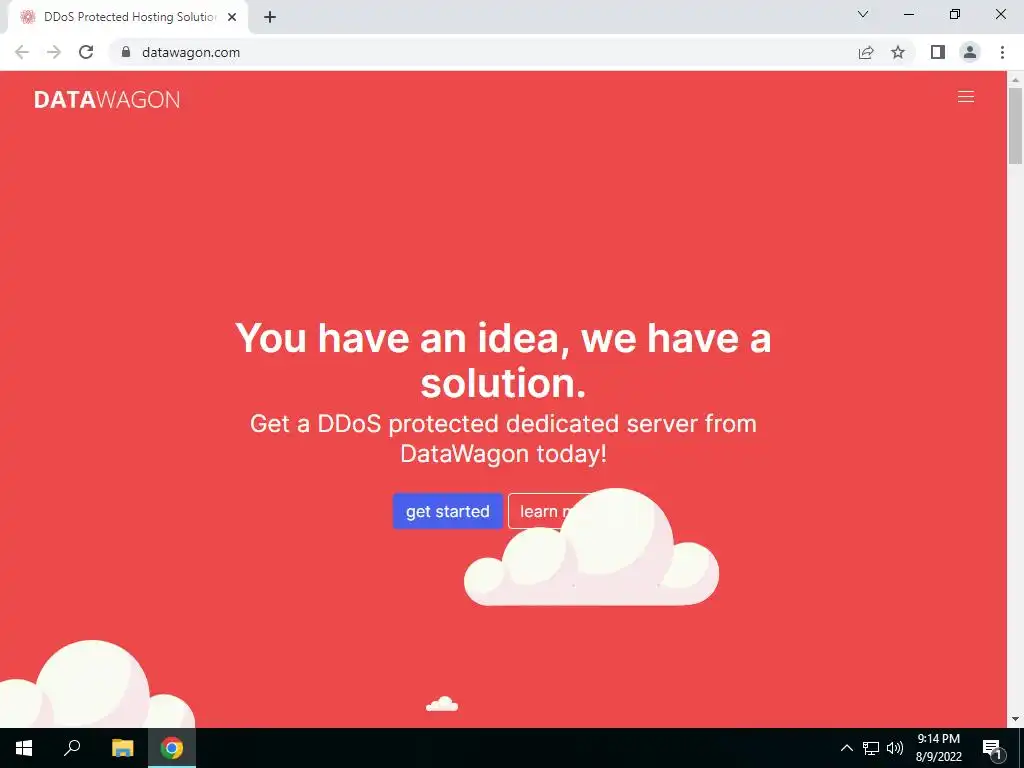Screen dimensions: 1024x768
Task: Open clock showing 9:14 PM
Action: pos(938,748)
